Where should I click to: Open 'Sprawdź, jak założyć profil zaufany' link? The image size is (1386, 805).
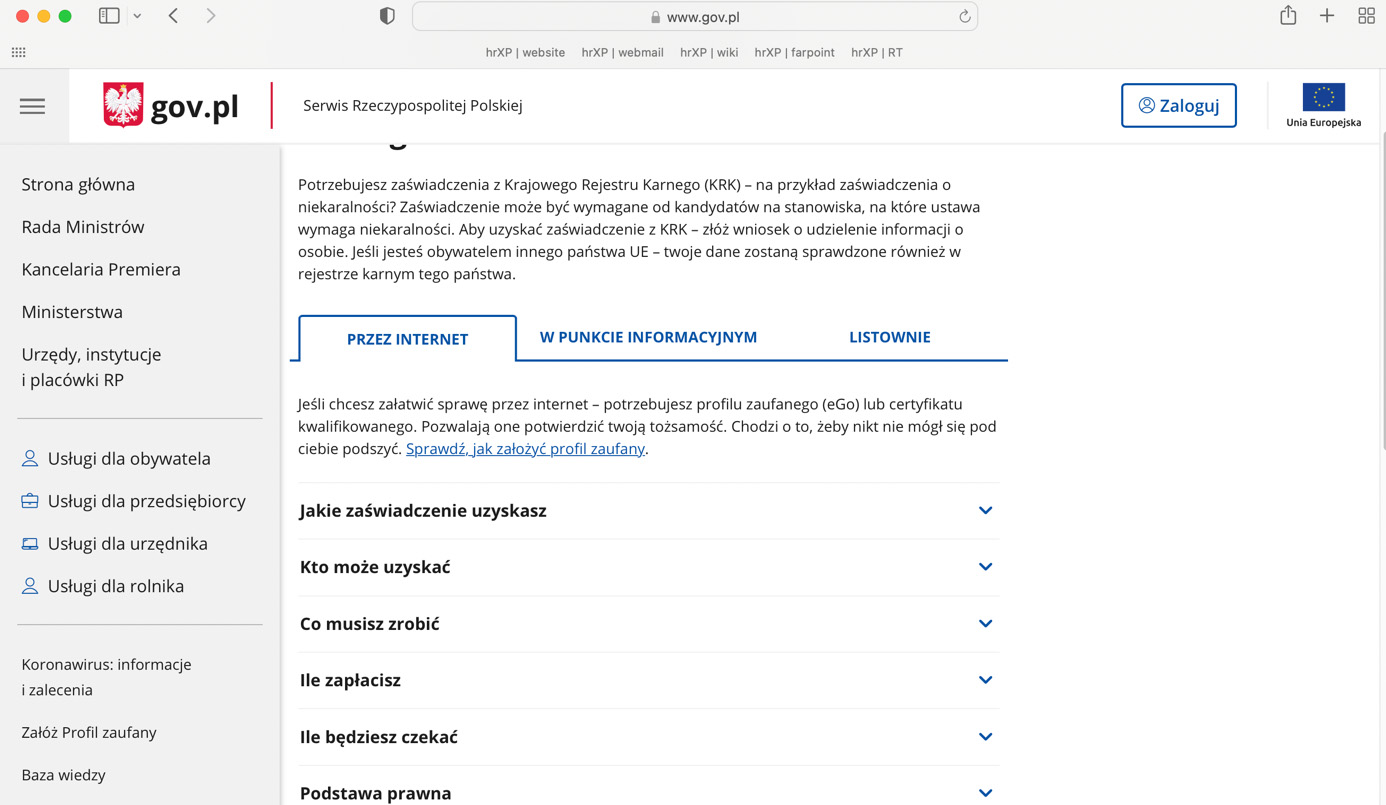525,449
